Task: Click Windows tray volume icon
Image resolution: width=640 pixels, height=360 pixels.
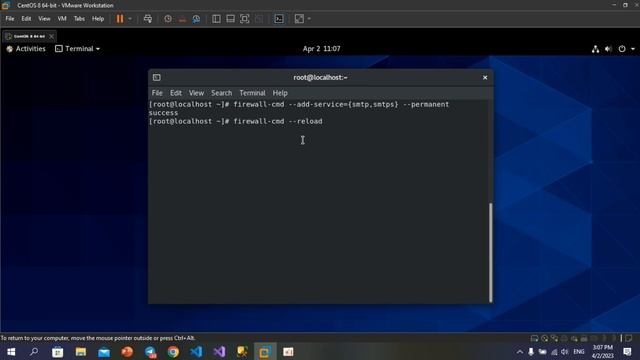Action: [565, 352]
